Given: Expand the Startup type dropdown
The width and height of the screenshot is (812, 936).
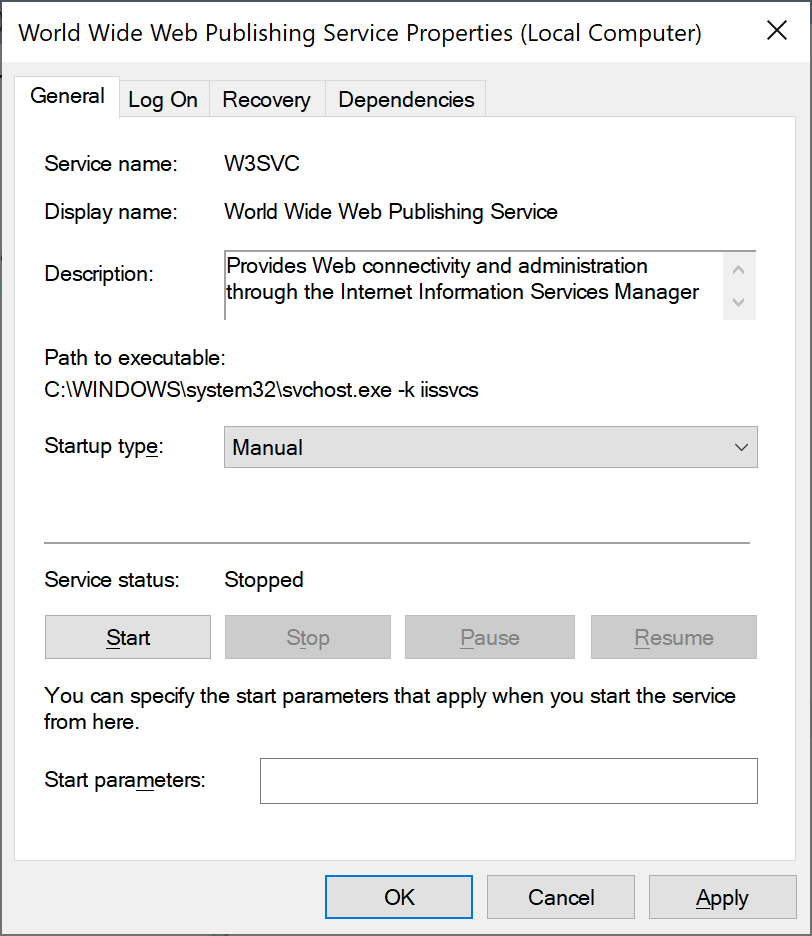Looking at the screenshot, I should tap(491, 447).
